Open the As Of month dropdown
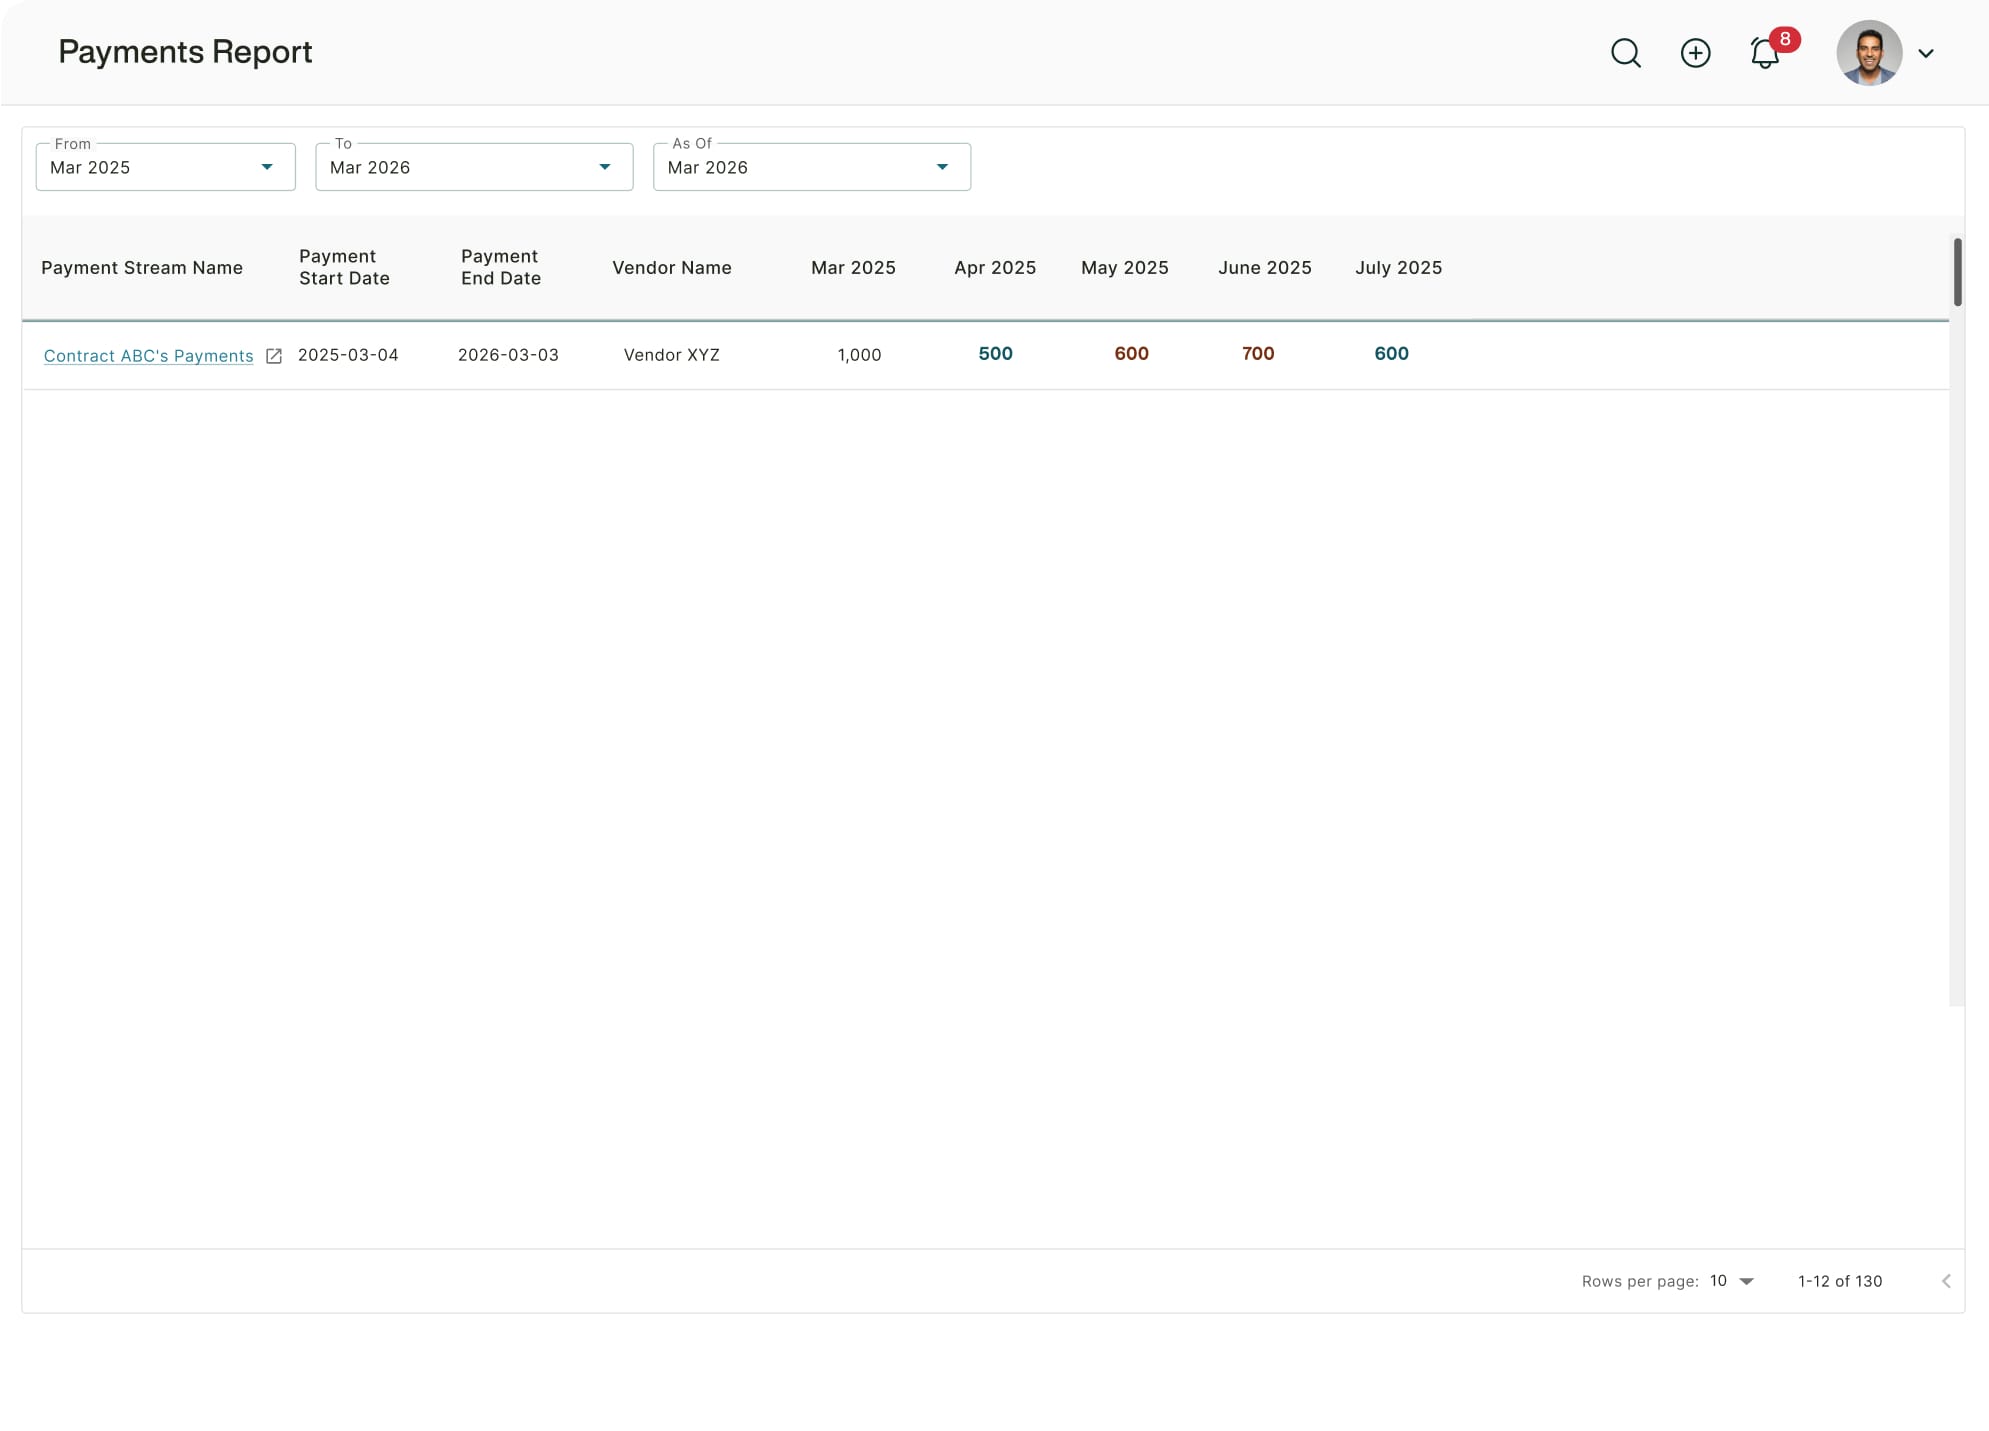 [x=810, y=167]
